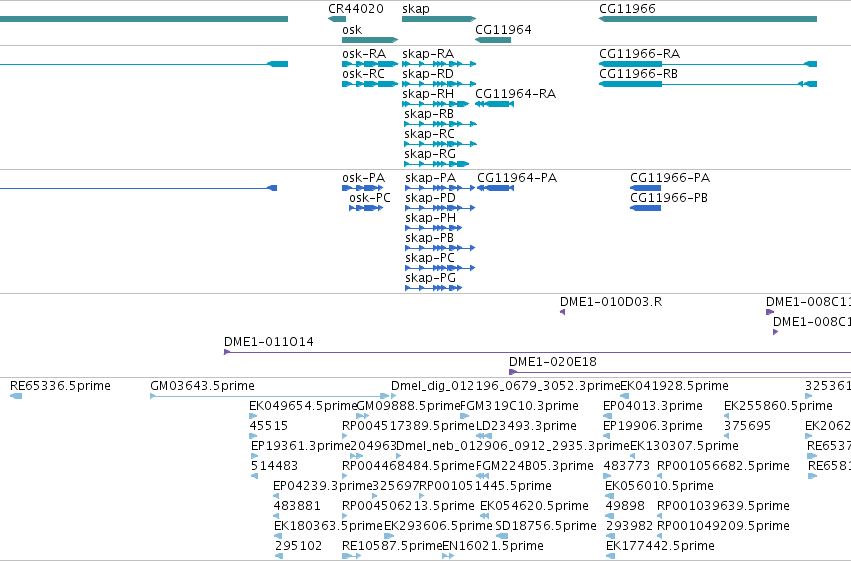The image size is (851, 561).
Task: Click the EP04239.3prime EST
Action: [x=276, y=496]
